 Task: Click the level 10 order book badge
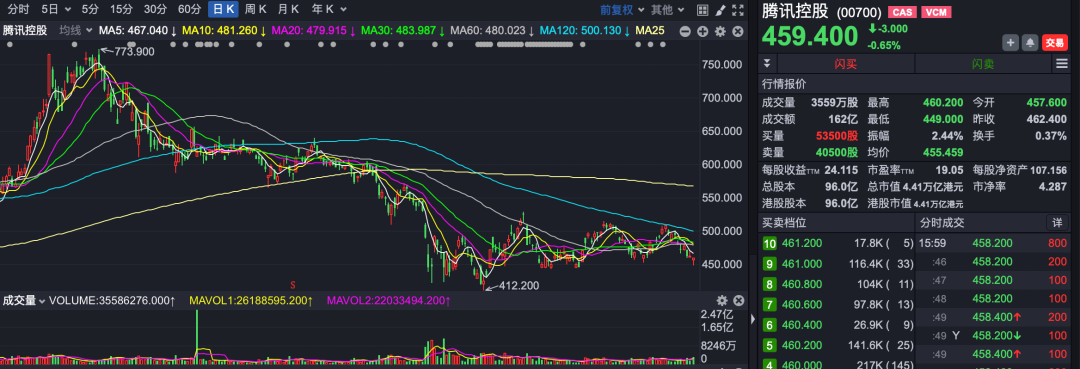pyautogui.click(x=769, y=243)
